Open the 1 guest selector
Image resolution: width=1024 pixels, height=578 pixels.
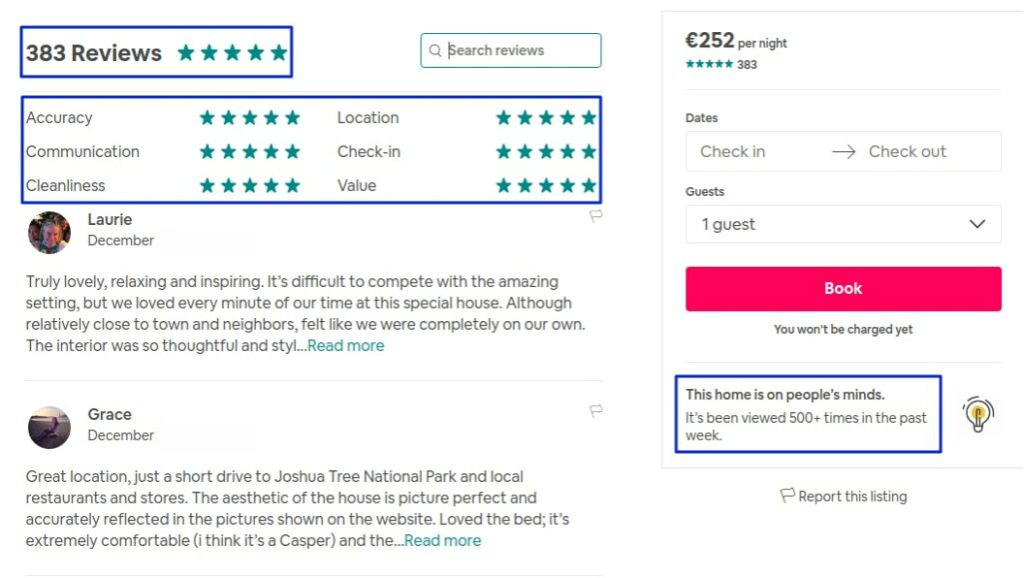click(x=843, y=224)
